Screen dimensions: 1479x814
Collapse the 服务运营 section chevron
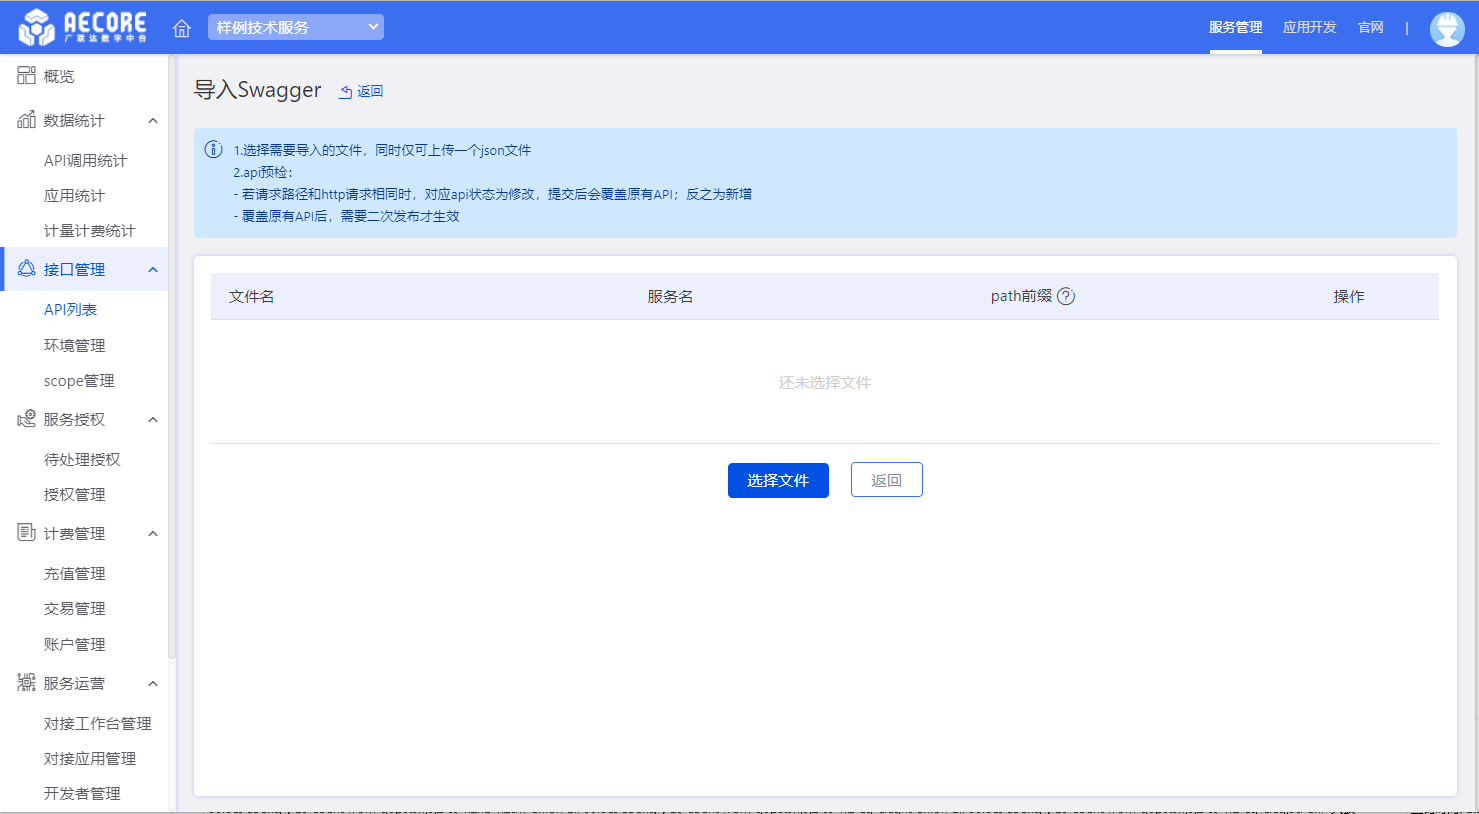(153, 684)
